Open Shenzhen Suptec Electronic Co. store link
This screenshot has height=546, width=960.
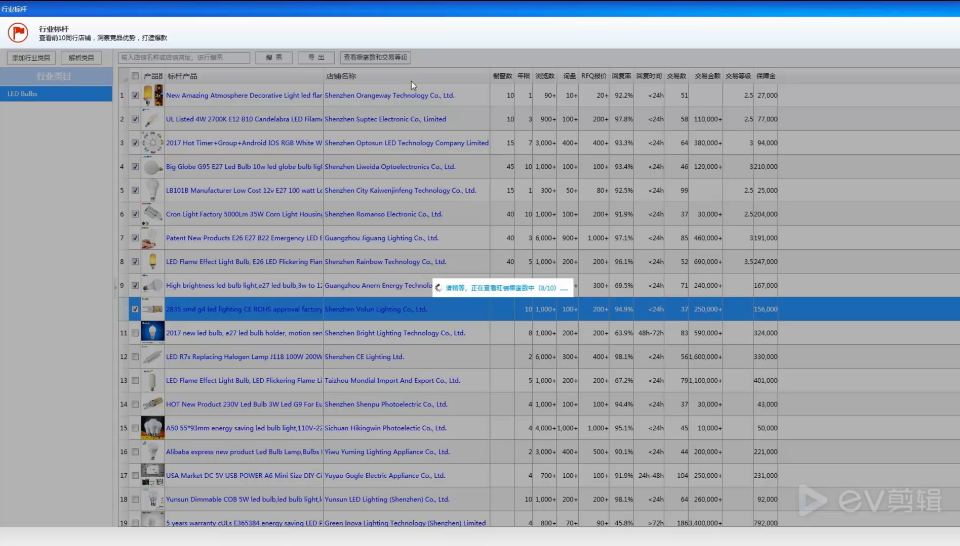point(385,119)
